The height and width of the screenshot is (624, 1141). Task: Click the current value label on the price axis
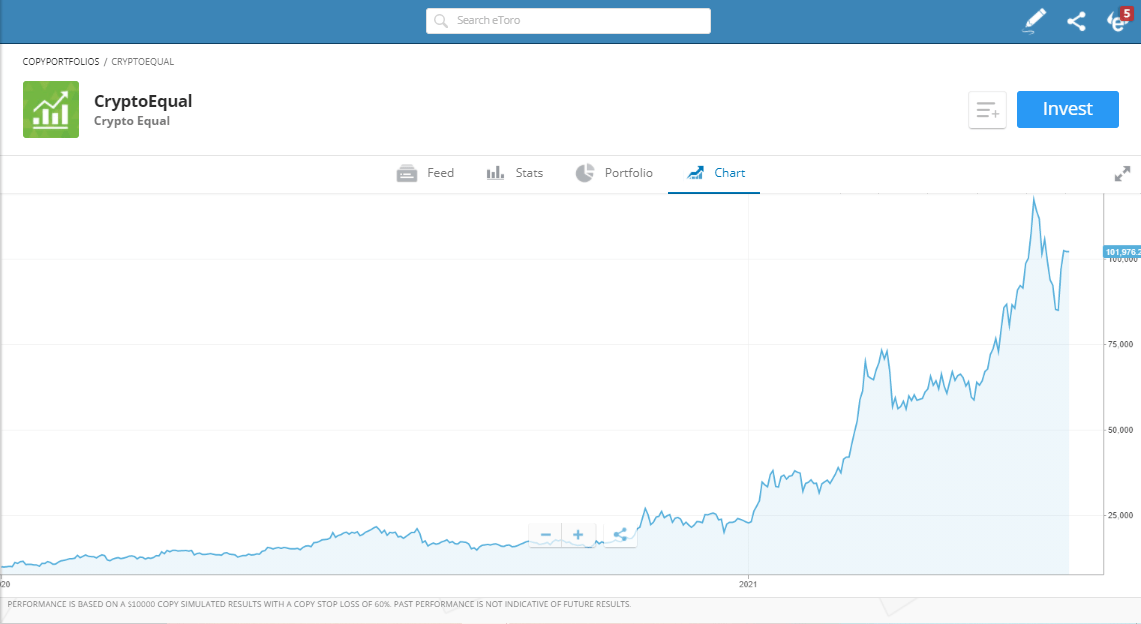pos(1122,251)
